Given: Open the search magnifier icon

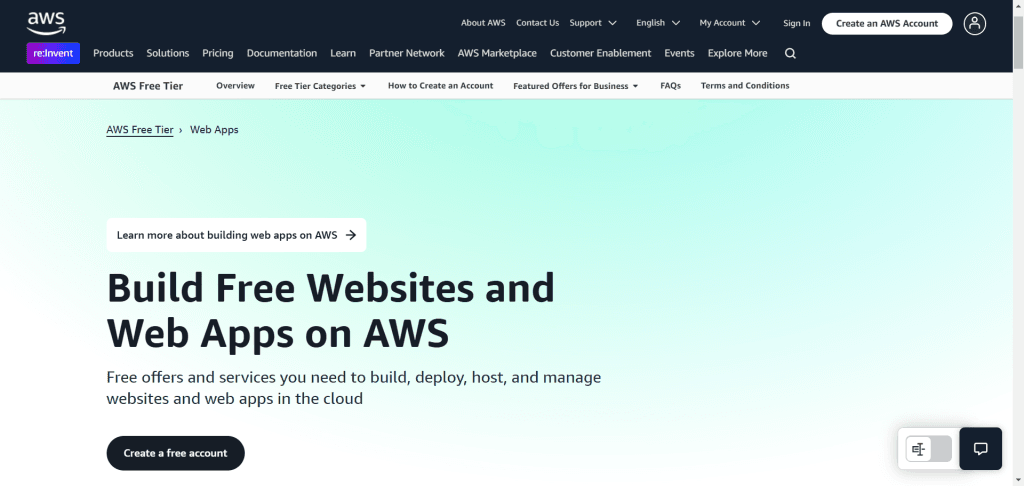Looking at the screenshot, I should 790,54.
